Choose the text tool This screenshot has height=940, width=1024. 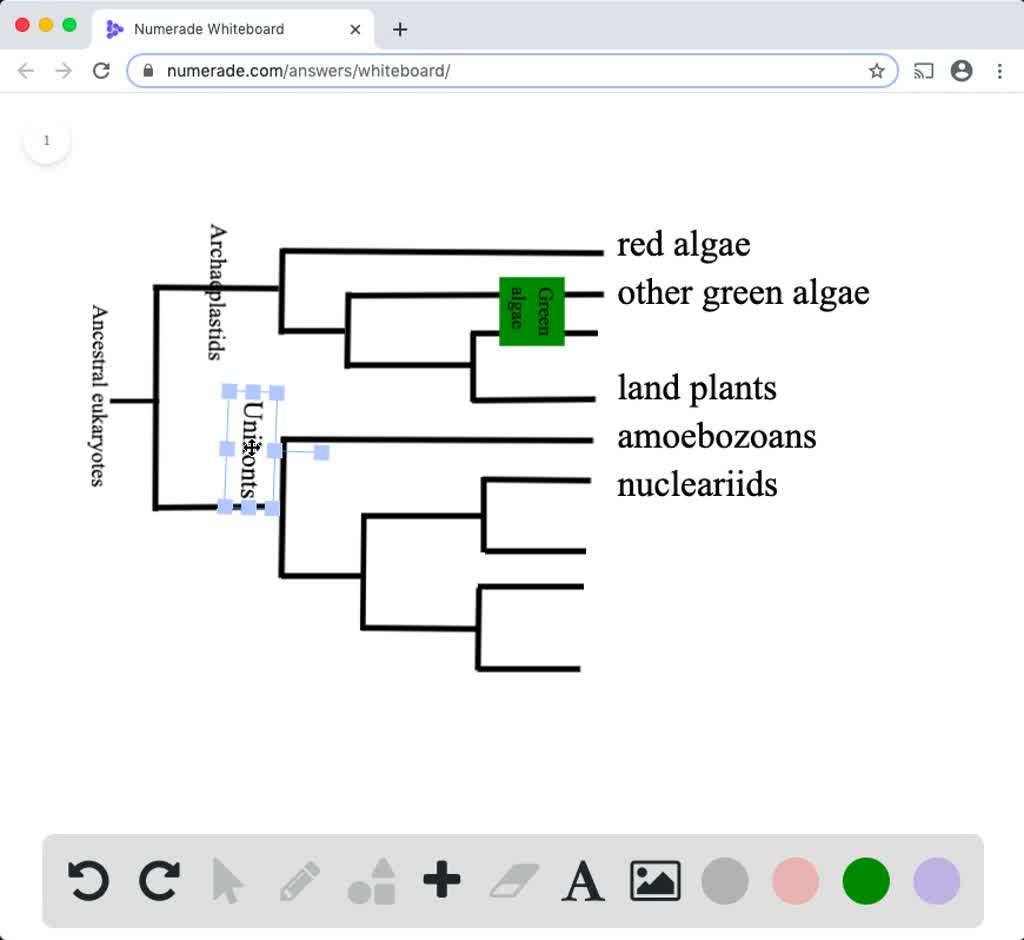click(x=583, y=881)
